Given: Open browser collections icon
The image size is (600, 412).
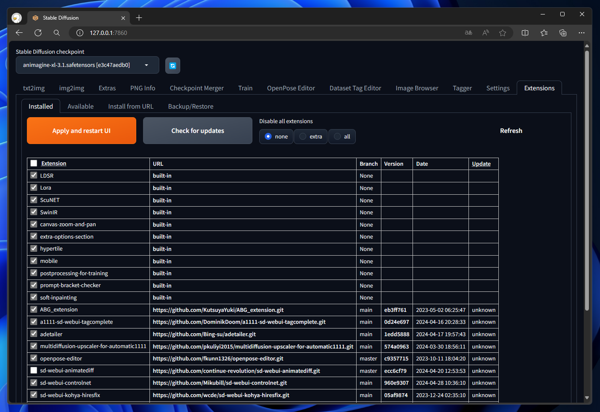Looking at the screenshot, I should click(563, 33).
